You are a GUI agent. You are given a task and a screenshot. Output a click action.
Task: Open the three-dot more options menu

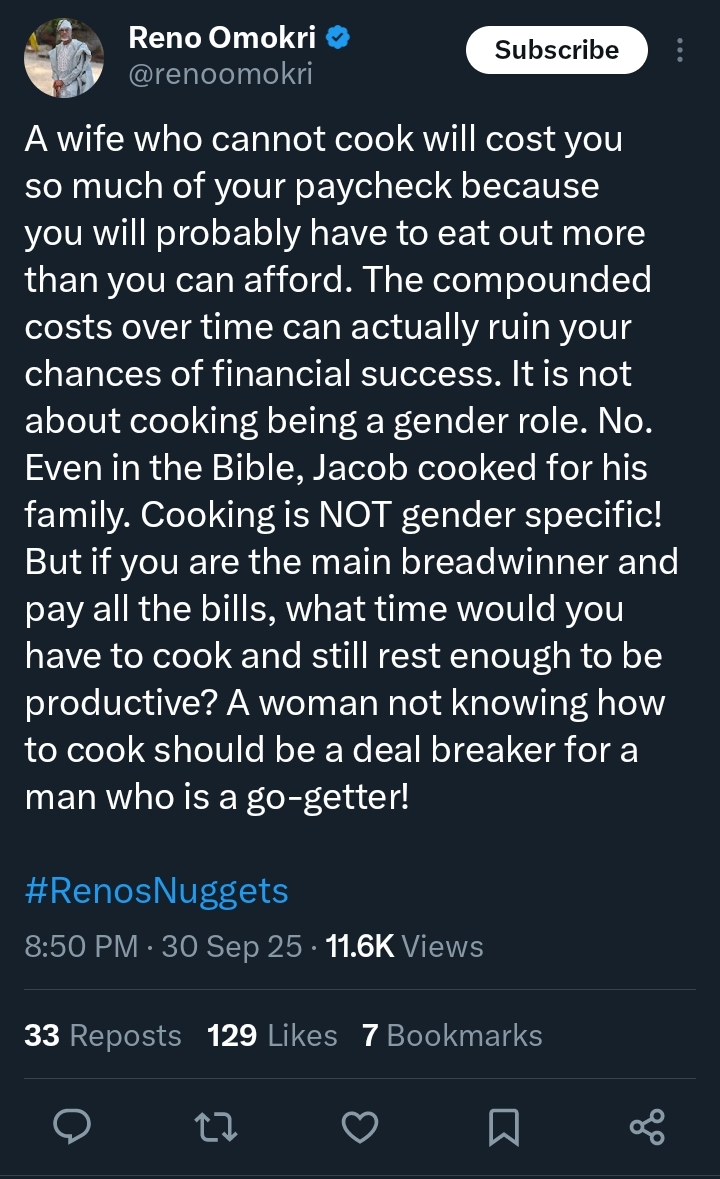pos(681,50)
